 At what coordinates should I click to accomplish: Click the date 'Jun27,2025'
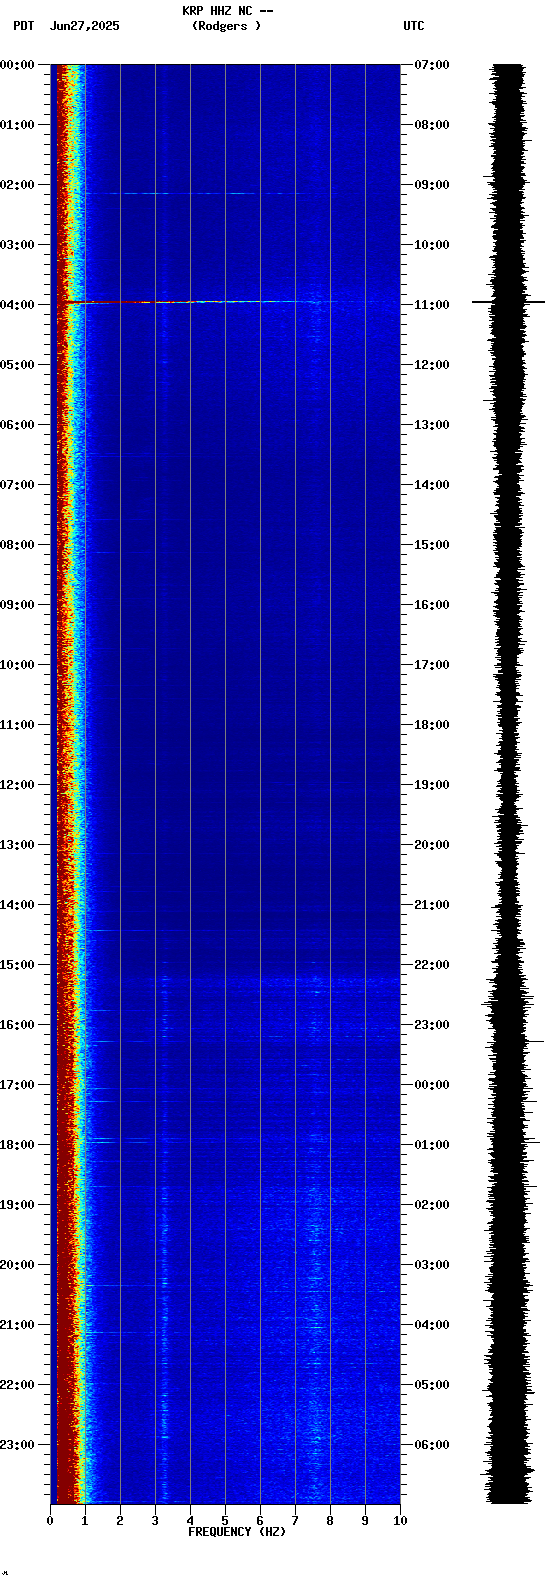click(85, 26)
